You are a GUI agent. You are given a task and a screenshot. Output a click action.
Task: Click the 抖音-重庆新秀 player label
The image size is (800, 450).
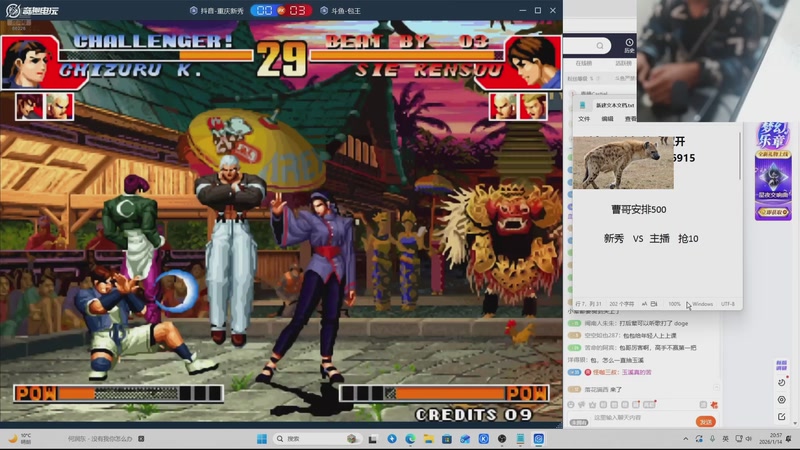pyautogui.click(x=217, y=11)
